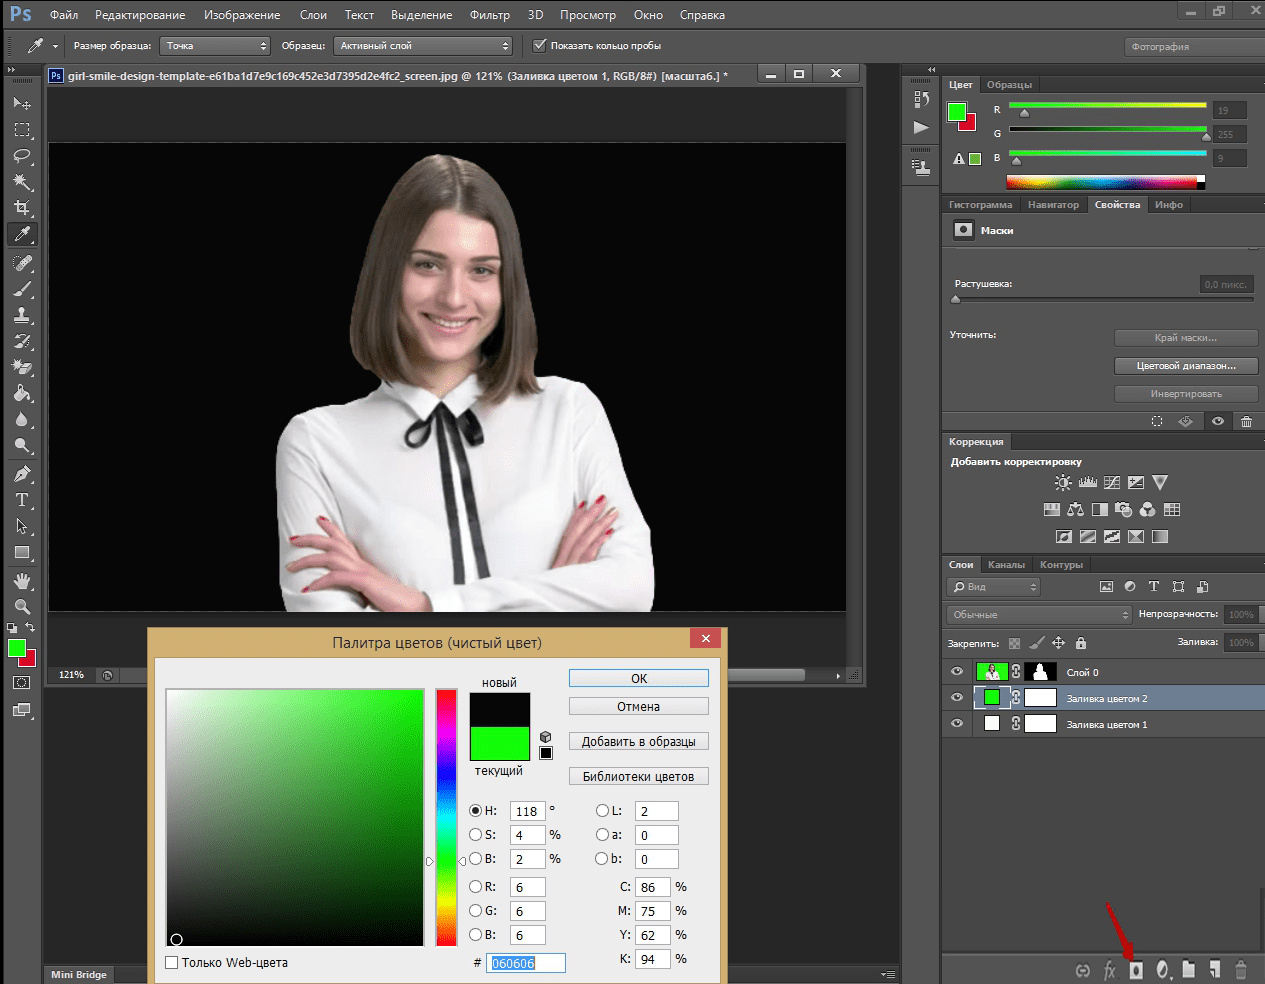The image size is (1265, 984).
Task: Expand the blend mode Обычные dropdown
Action: click(1038, 615)
